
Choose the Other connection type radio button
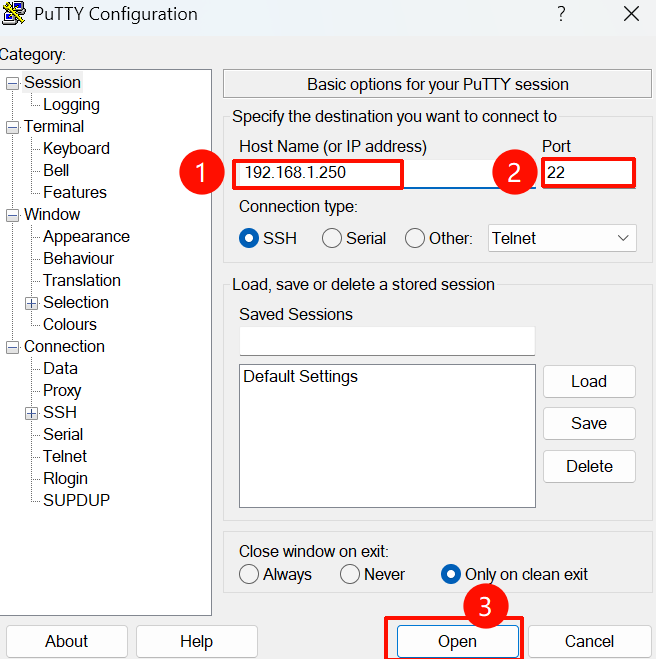415,238
